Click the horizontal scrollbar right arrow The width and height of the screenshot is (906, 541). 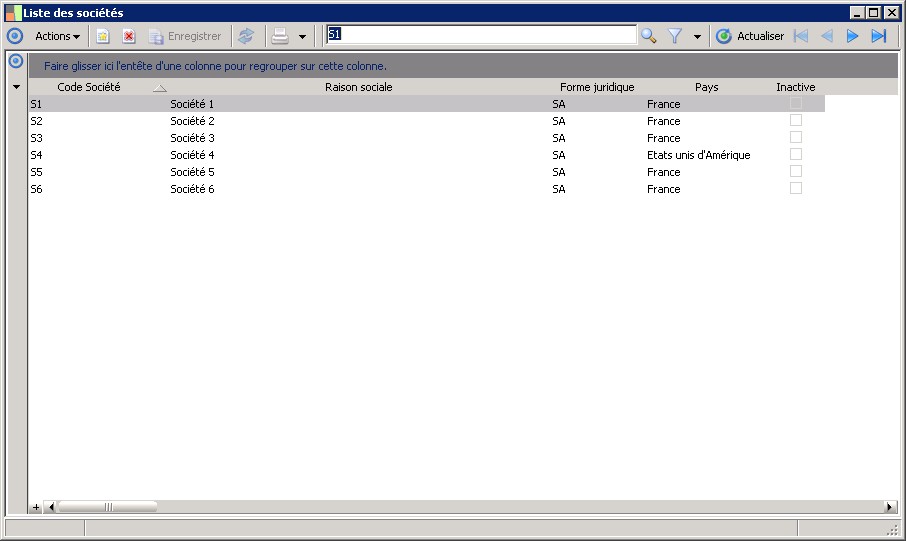tap(890, 507)
